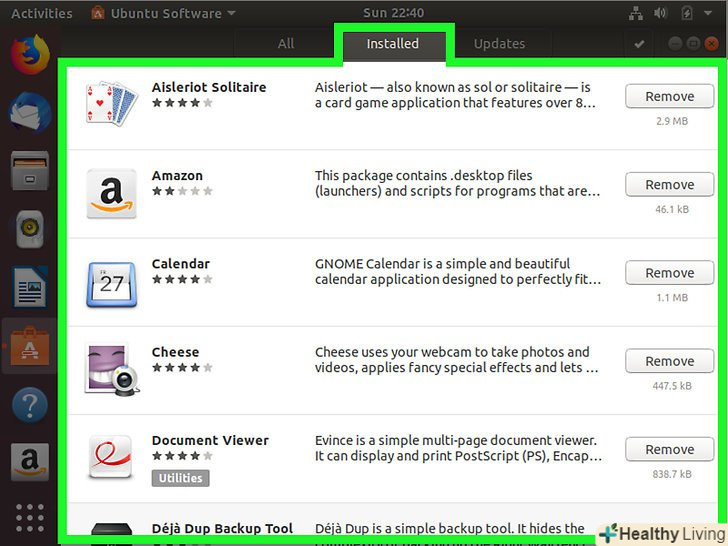This screenshot has width=728, height=546.
Task: Click the Calendar app icon
Action: click(x=111, y=284)
